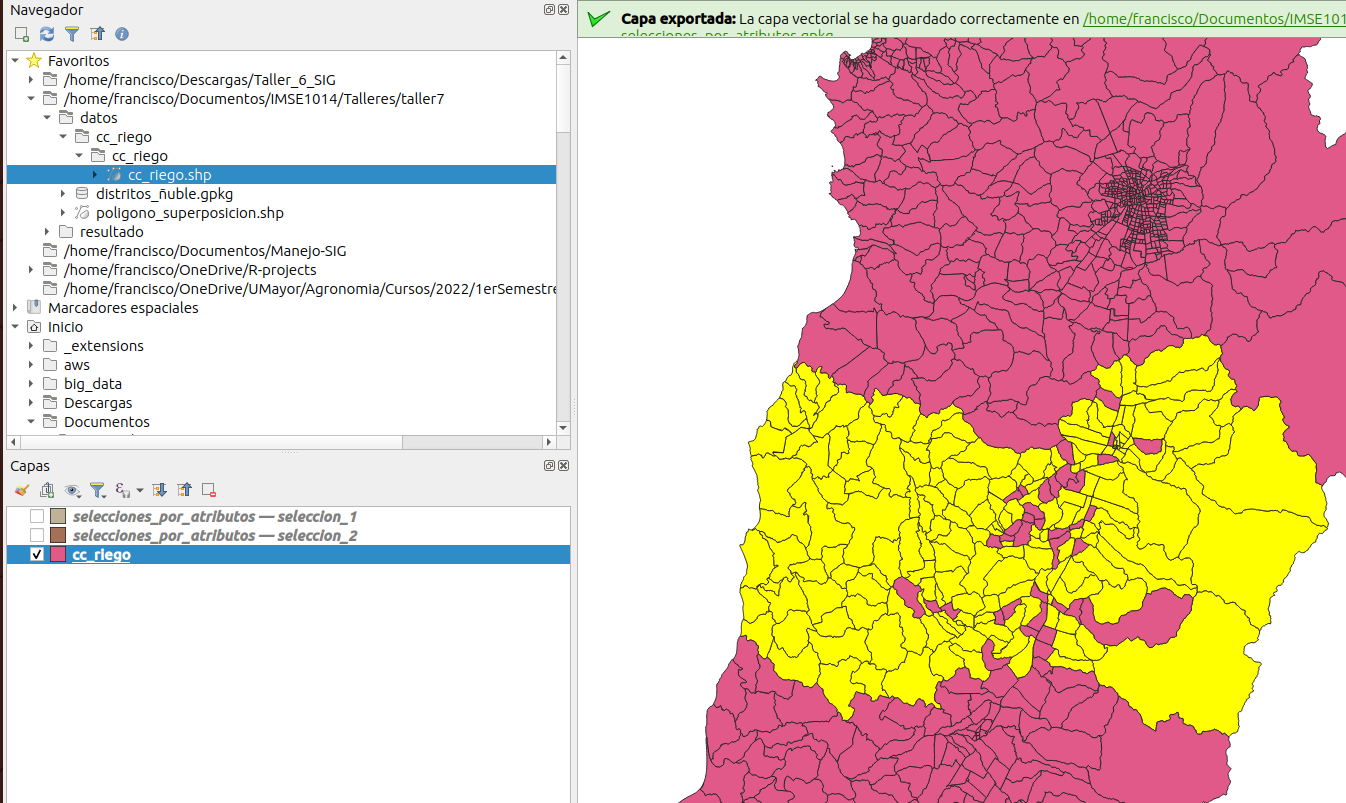Viewport: 1346px width, 803px height.
Task: Enable the seleccion_2 layer checkbox
Action: point(37,536)
